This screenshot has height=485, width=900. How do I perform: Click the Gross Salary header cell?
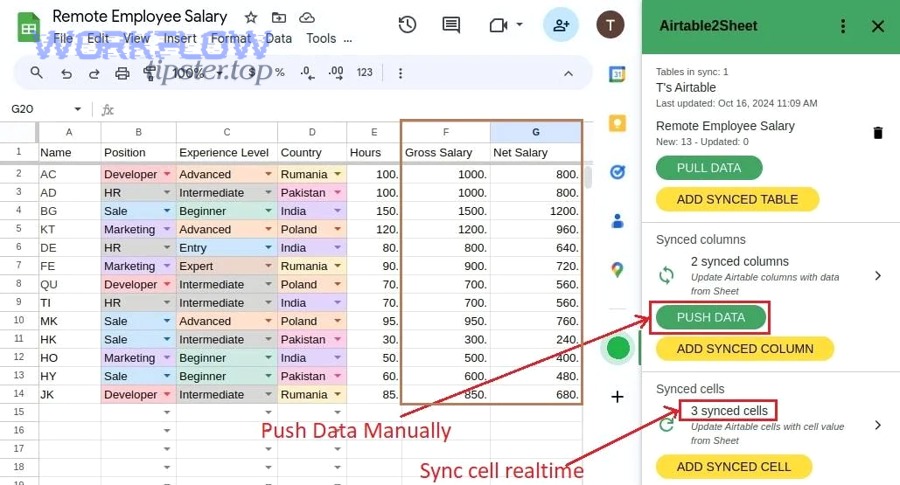(x=446, y=153)
